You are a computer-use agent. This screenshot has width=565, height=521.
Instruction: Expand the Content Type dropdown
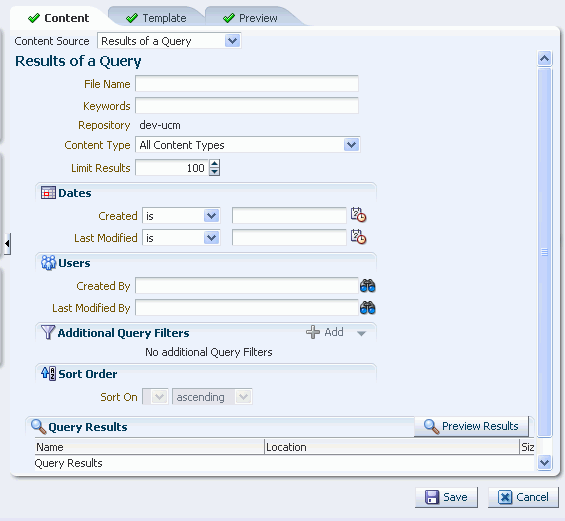[351, 145]
